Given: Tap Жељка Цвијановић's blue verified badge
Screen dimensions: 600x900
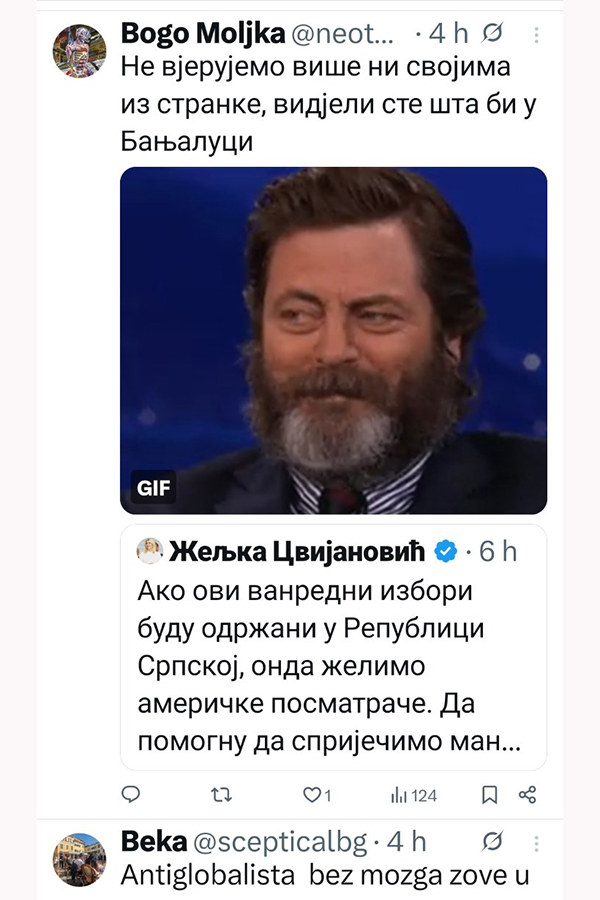Looking at the screenshot, I should [447, 551].
